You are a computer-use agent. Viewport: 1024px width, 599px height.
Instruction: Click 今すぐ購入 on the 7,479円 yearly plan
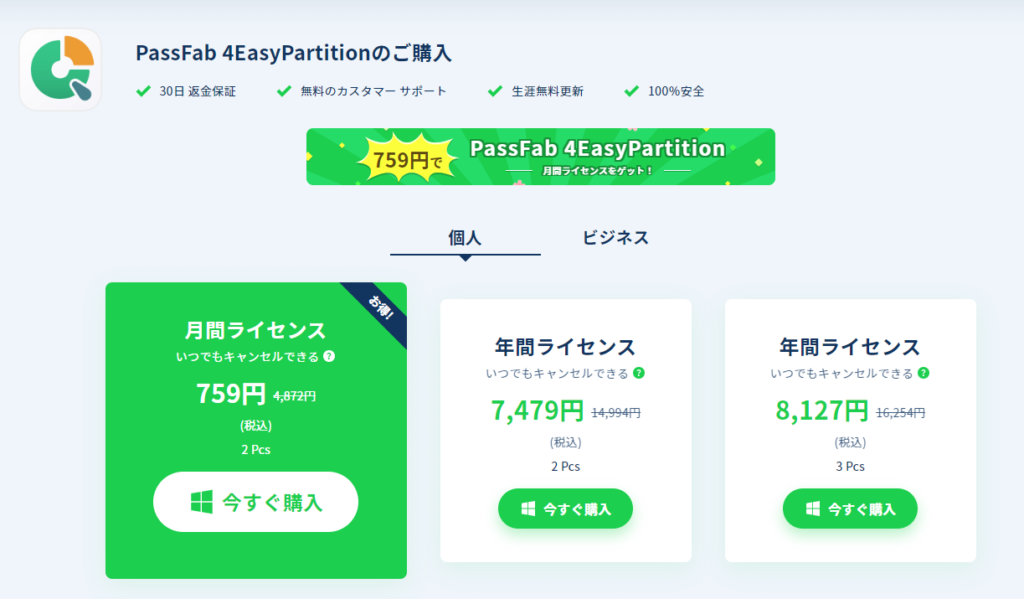click(565, 508)
